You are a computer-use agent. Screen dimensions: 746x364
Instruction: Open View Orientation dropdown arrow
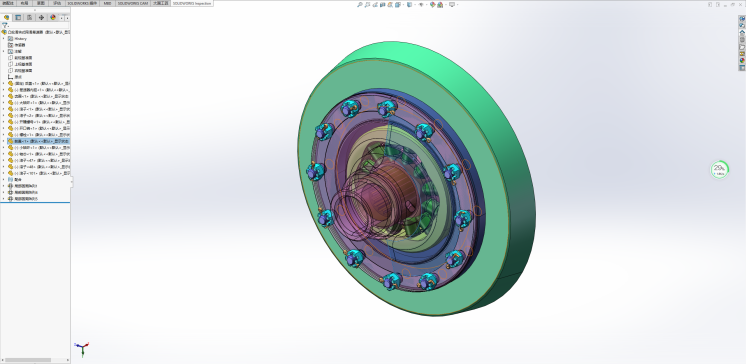tap(403, 5)
